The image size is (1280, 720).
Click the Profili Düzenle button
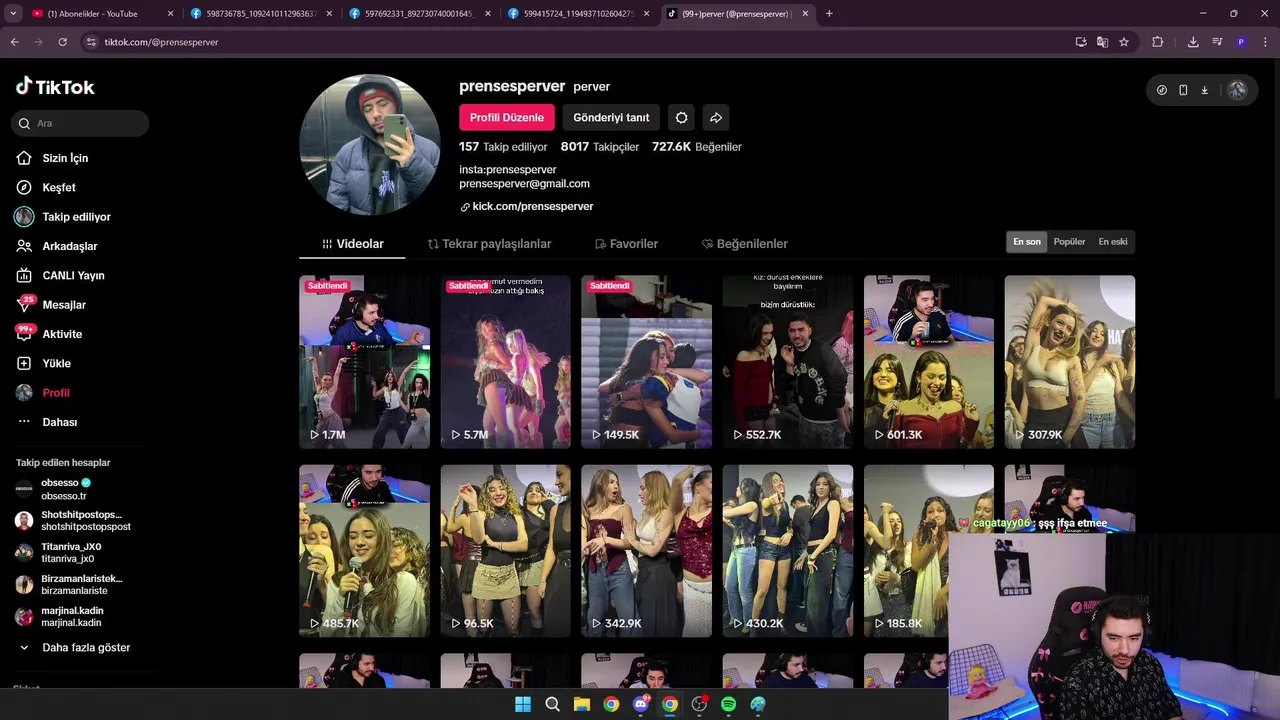(x=507, y=117)
